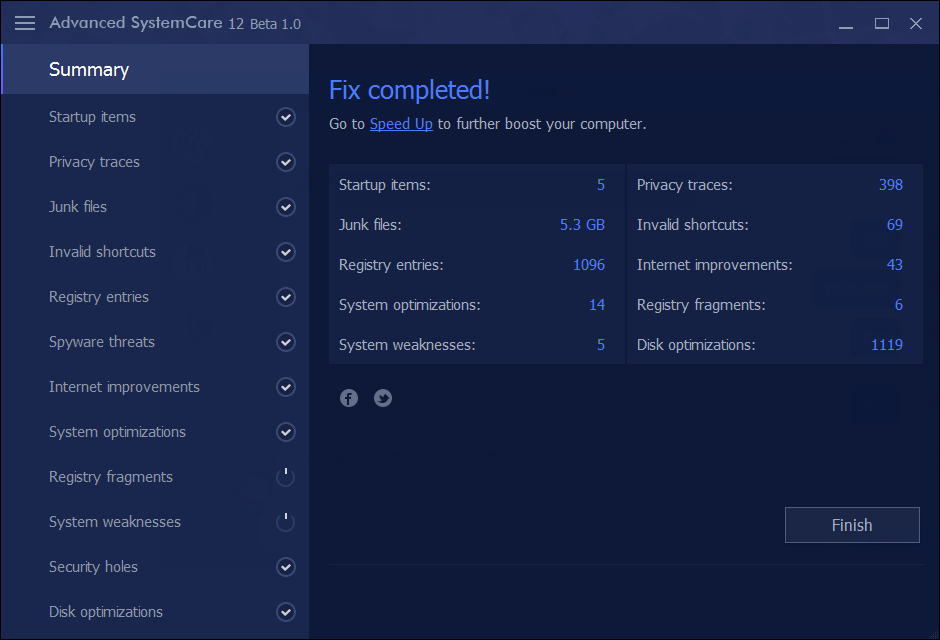
Task: Open Registry entries in sidebar
Action: [155, 297]
